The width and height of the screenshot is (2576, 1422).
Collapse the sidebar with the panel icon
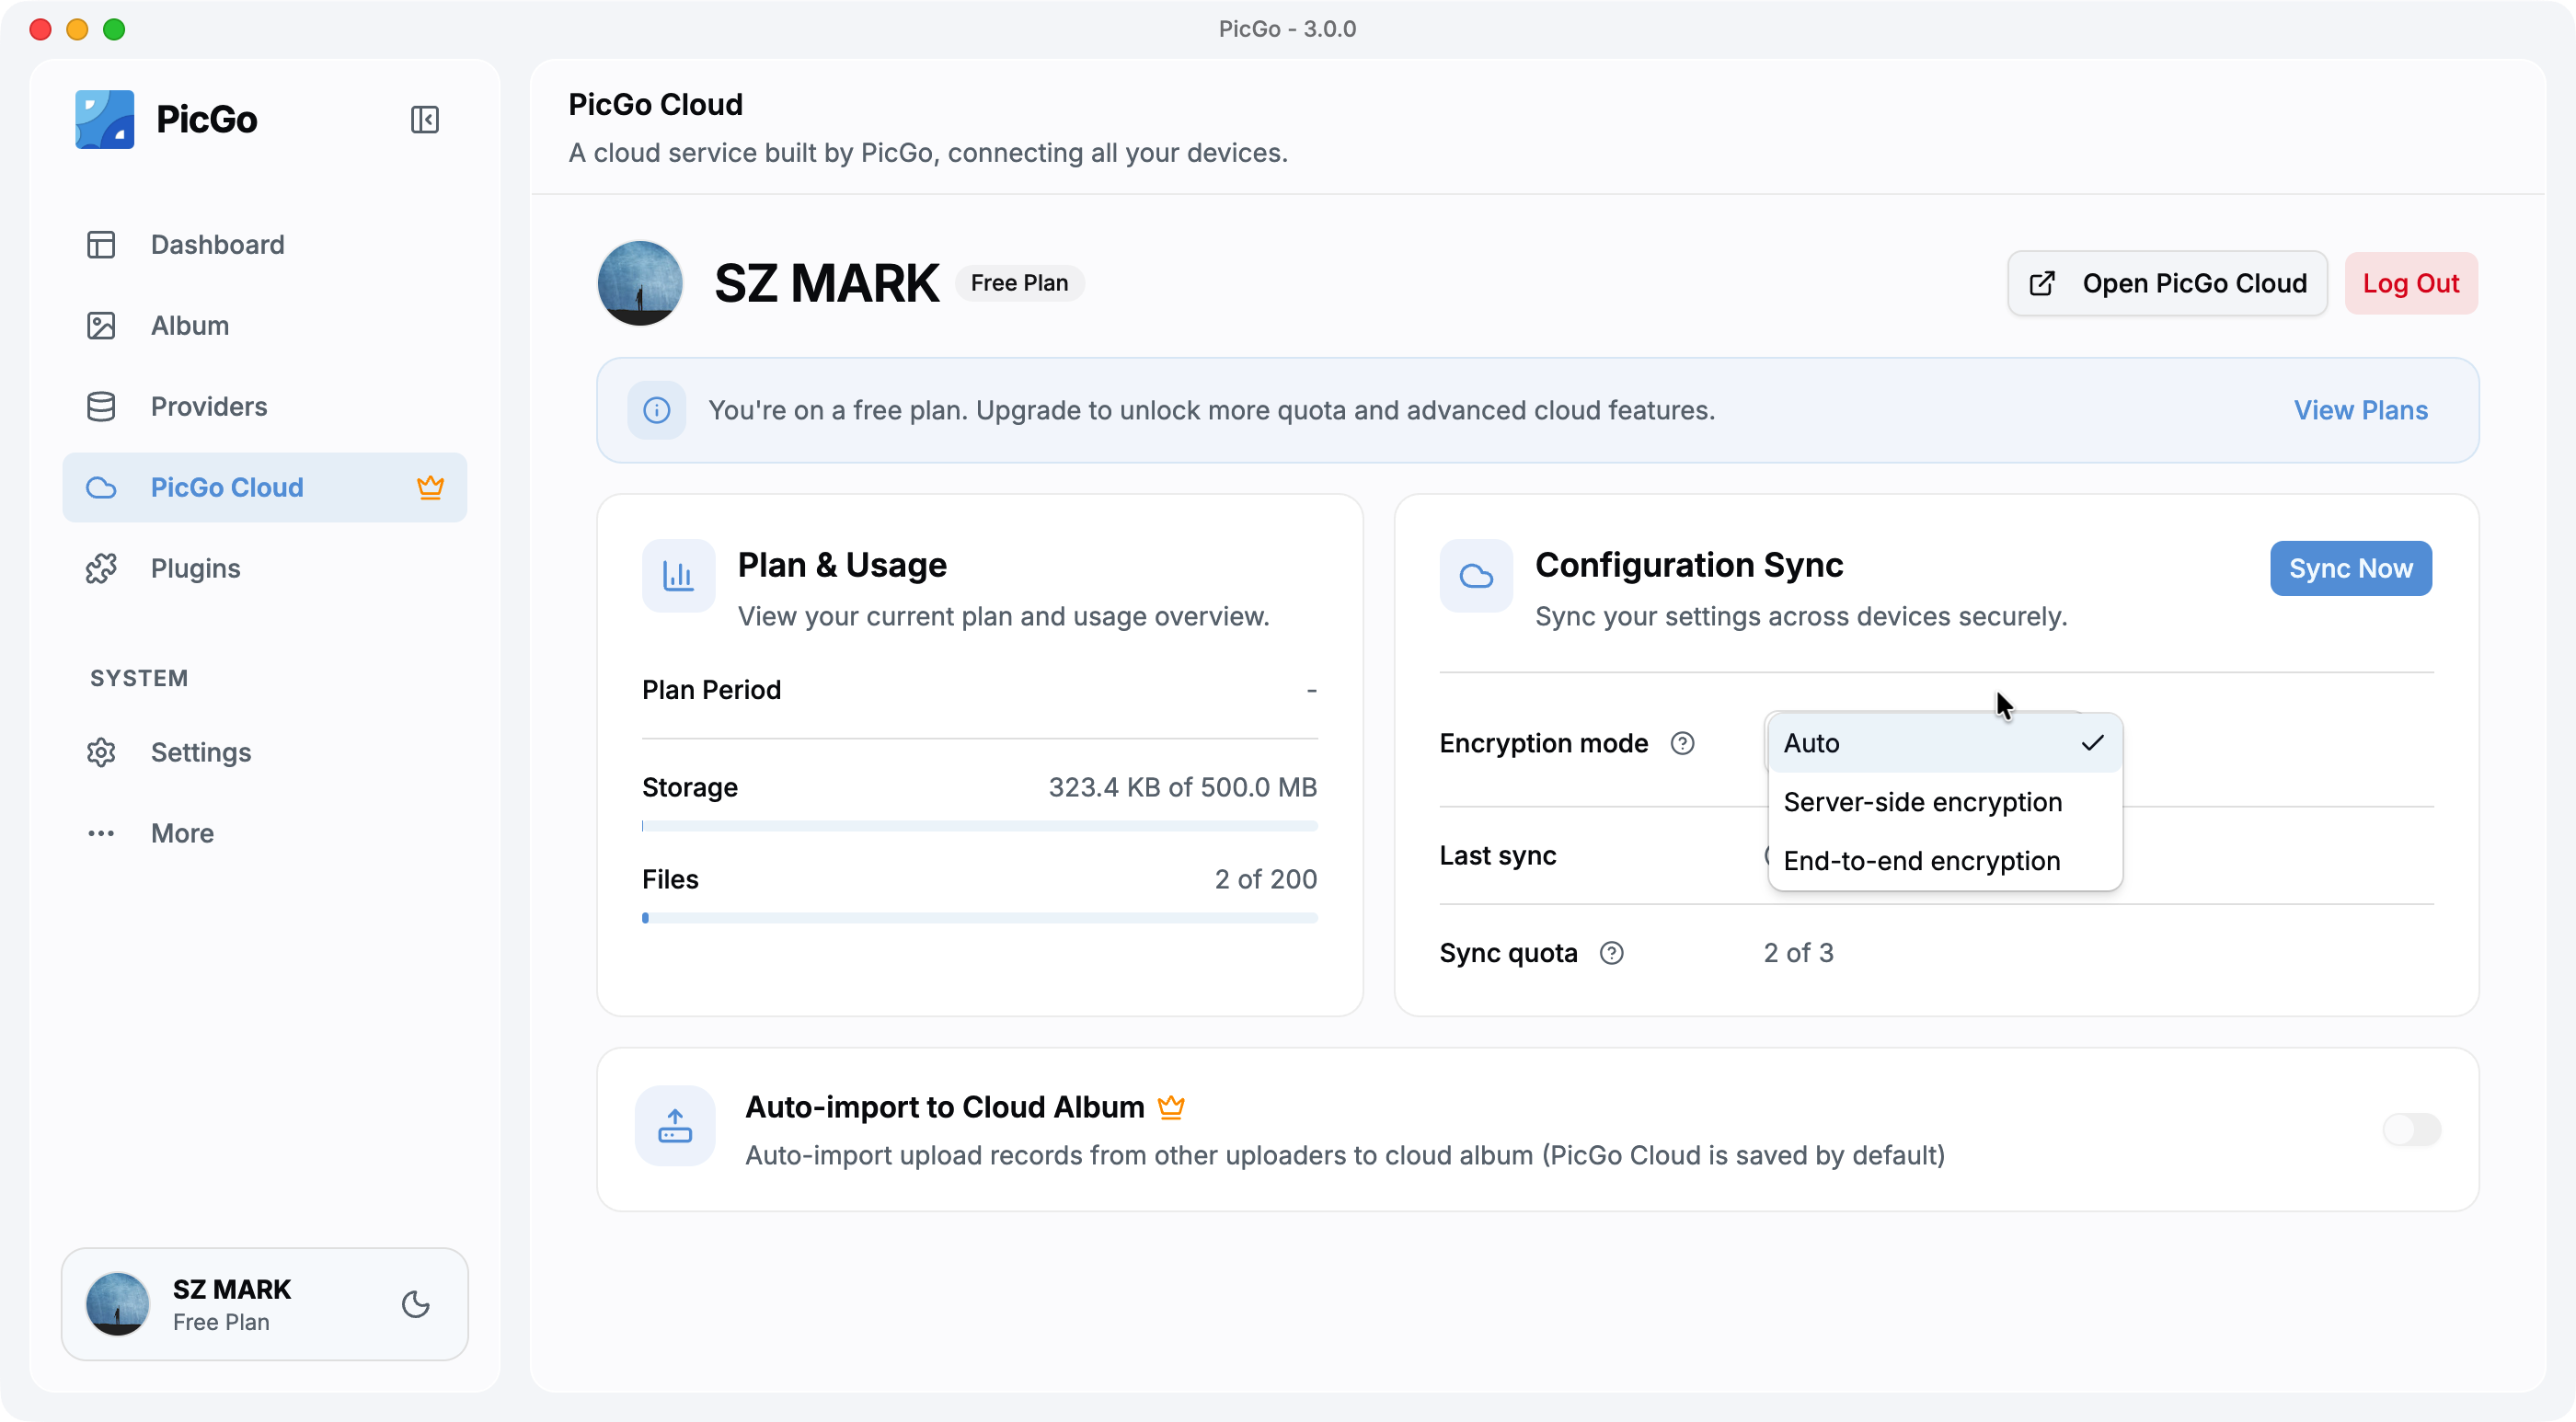425,120
